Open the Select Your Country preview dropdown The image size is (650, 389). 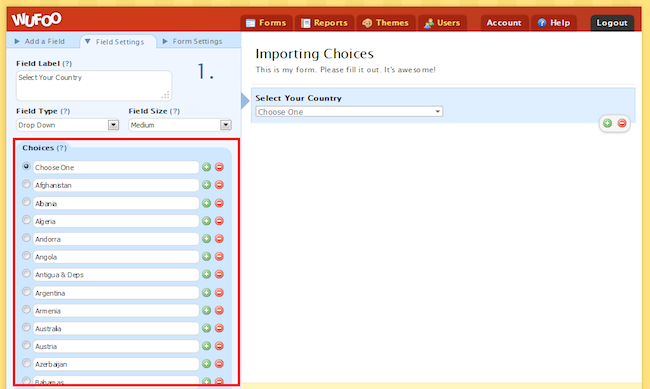coord(349,112)
